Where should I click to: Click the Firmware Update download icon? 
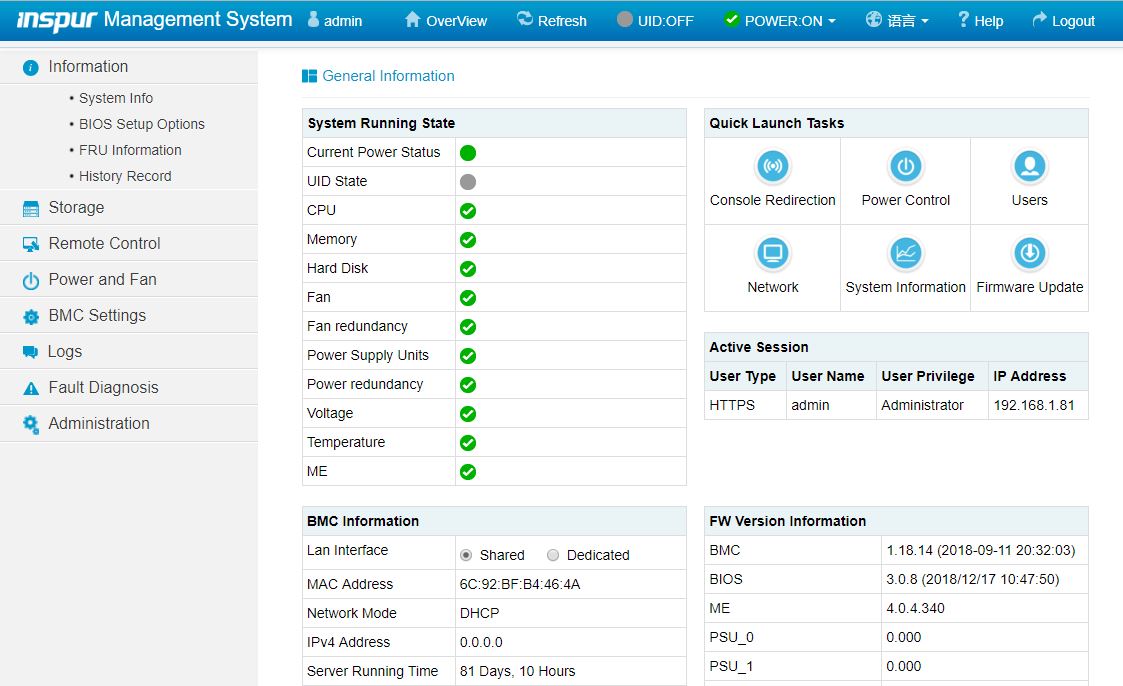(1029, 253)
